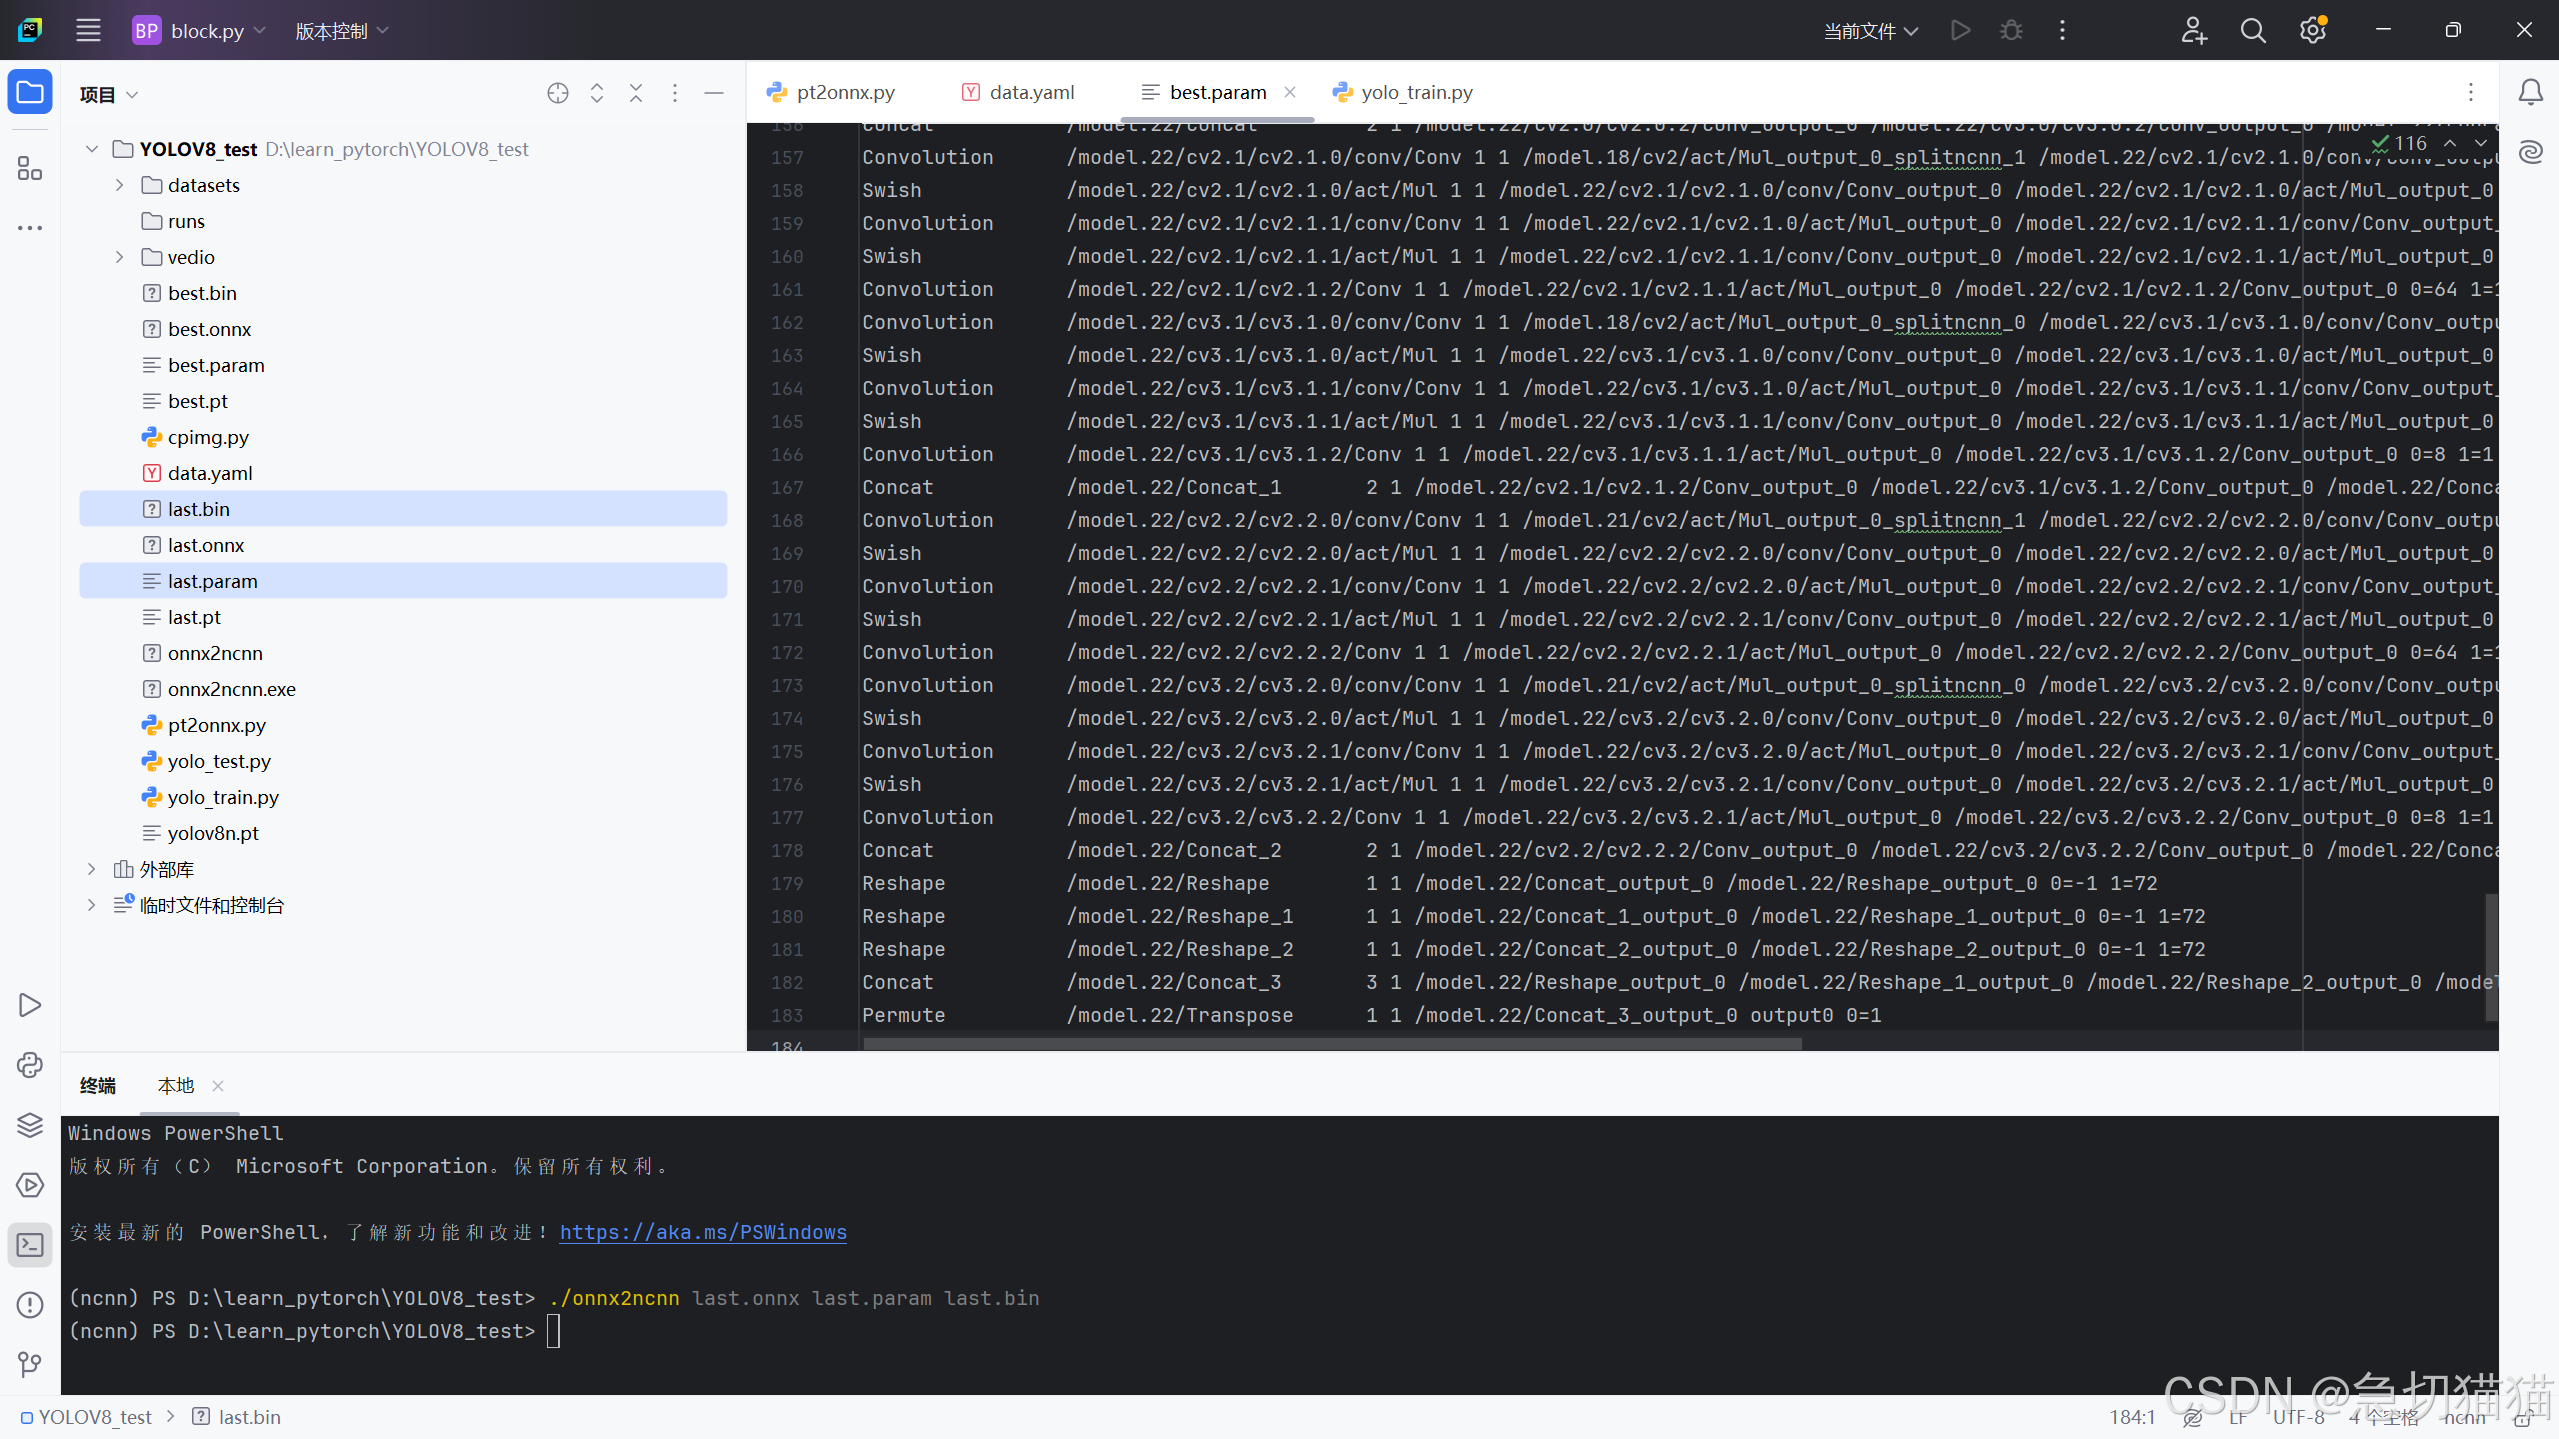The width and height of the screenshot is (2559, 1439).
Task: Open the Git version control tool window
Action: tap(30, 1364)
